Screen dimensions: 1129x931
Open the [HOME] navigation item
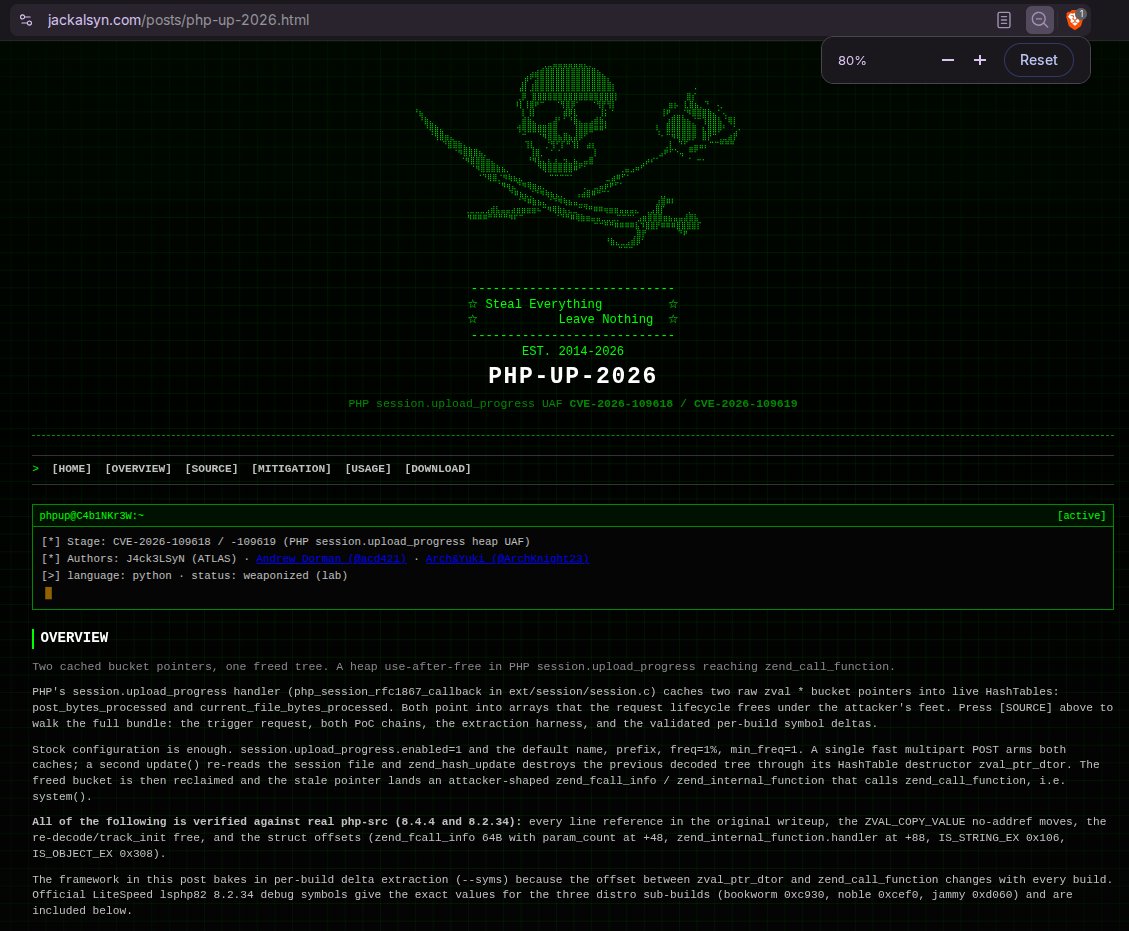coord(72,469)
